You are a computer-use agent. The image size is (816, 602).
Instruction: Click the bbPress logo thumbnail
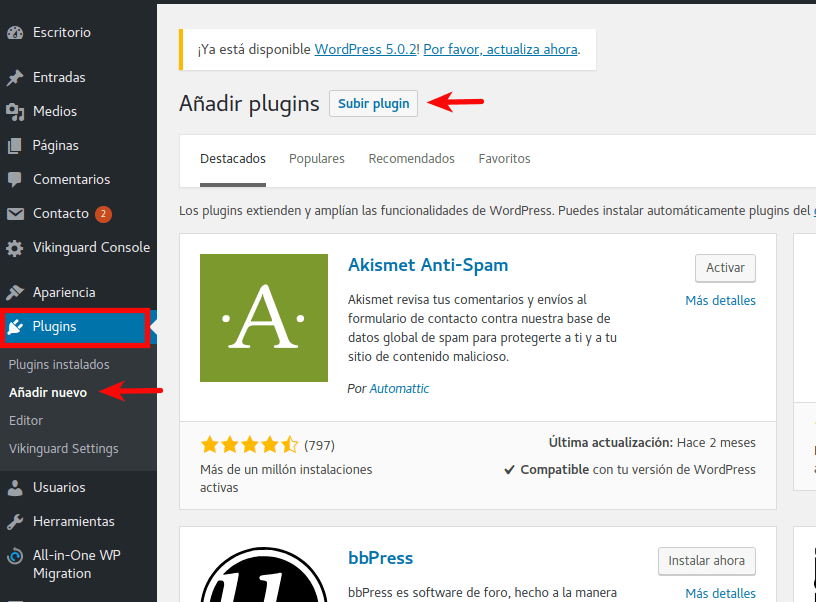click(264, 574)
